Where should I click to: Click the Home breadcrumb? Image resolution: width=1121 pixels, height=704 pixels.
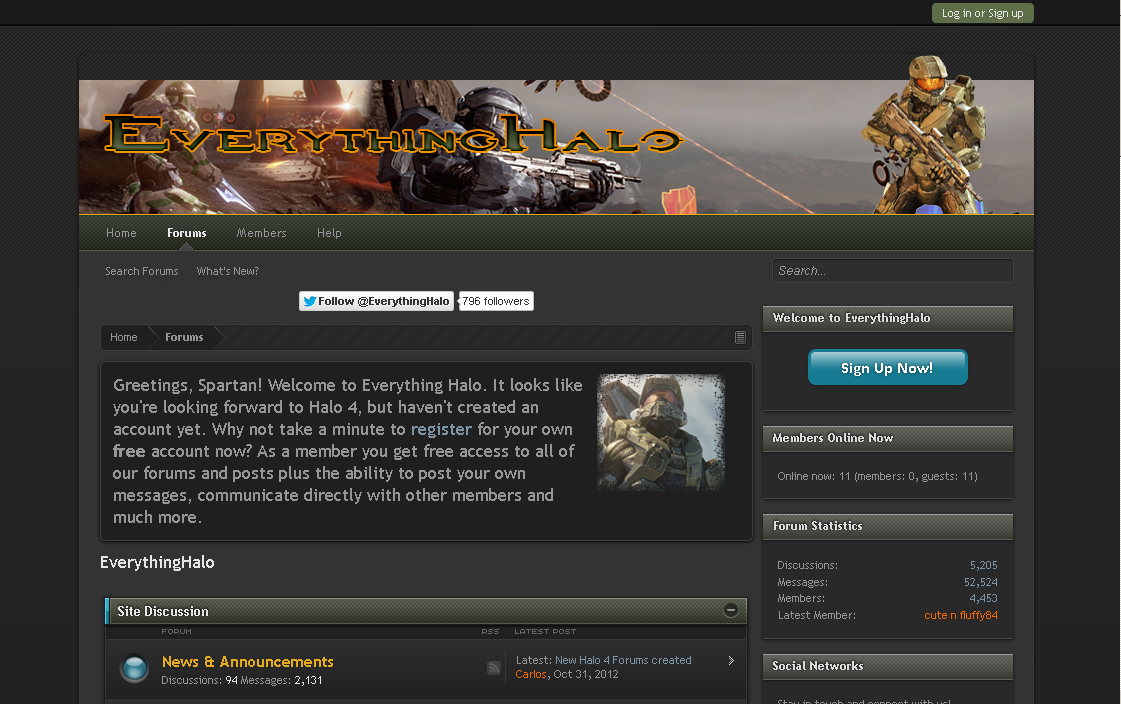[124, 337]
